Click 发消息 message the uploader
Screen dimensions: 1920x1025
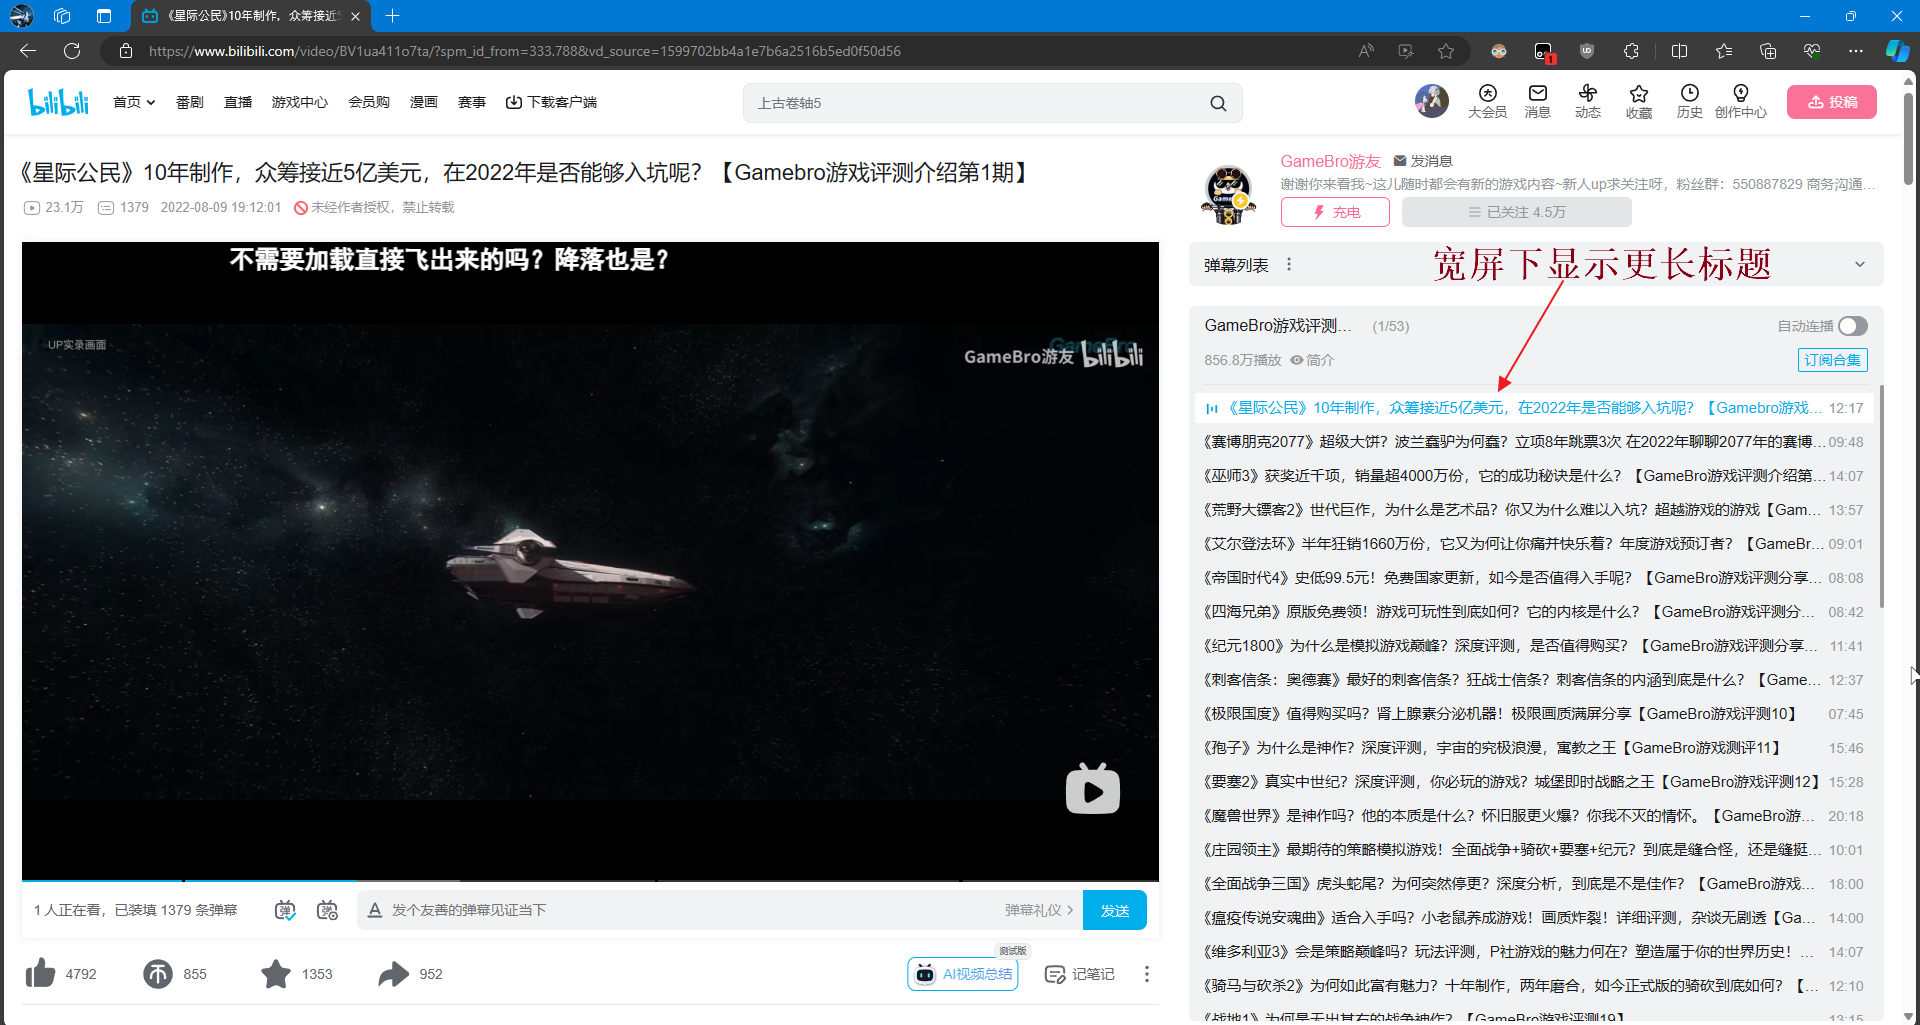1423,161
